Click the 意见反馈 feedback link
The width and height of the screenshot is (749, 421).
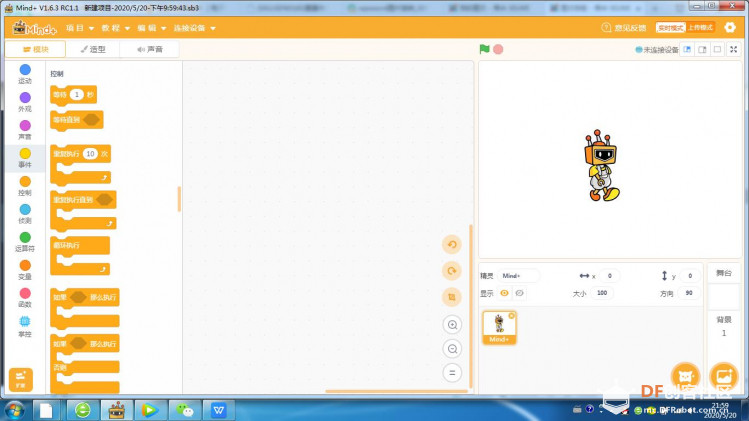click(x=624, y=28)
